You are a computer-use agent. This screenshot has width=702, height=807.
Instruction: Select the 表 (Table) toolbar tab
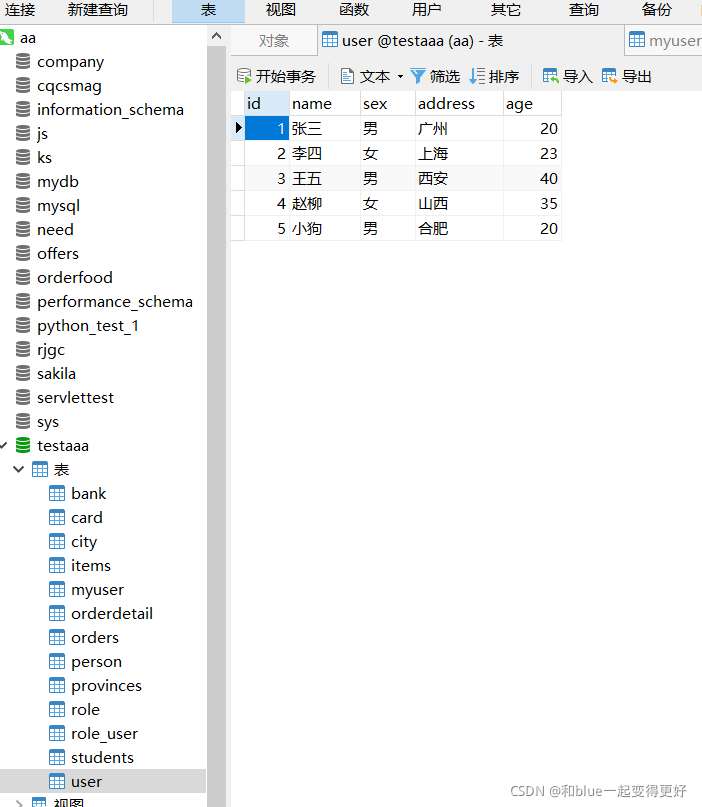pyautogui.click(x=208, y=11)
